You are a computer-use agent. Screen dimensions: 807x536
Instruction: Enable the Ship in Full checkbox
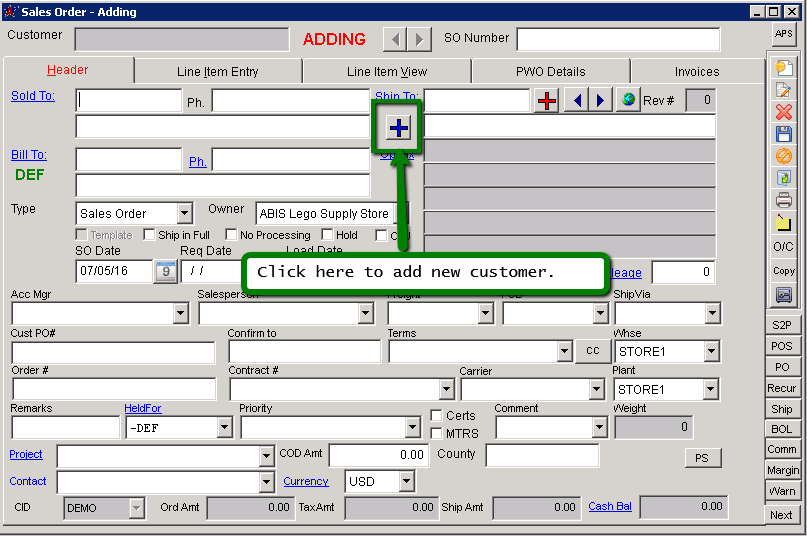click(149, 235)
